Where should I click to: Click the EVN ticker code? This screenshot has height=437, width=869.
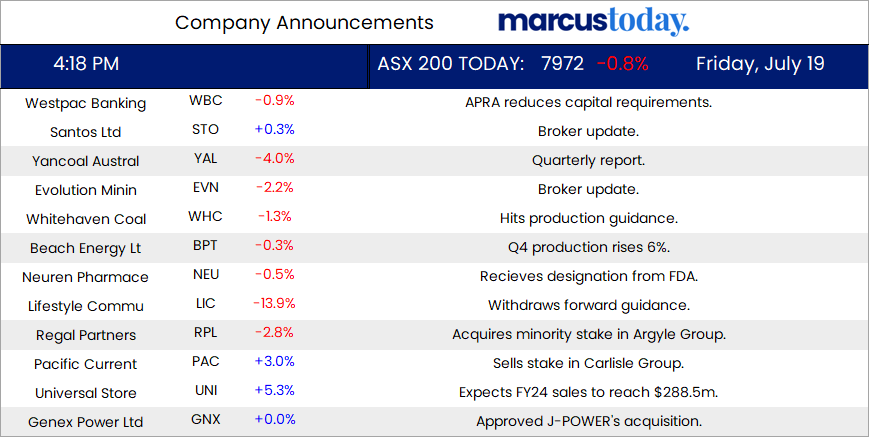tap(205, 188)
